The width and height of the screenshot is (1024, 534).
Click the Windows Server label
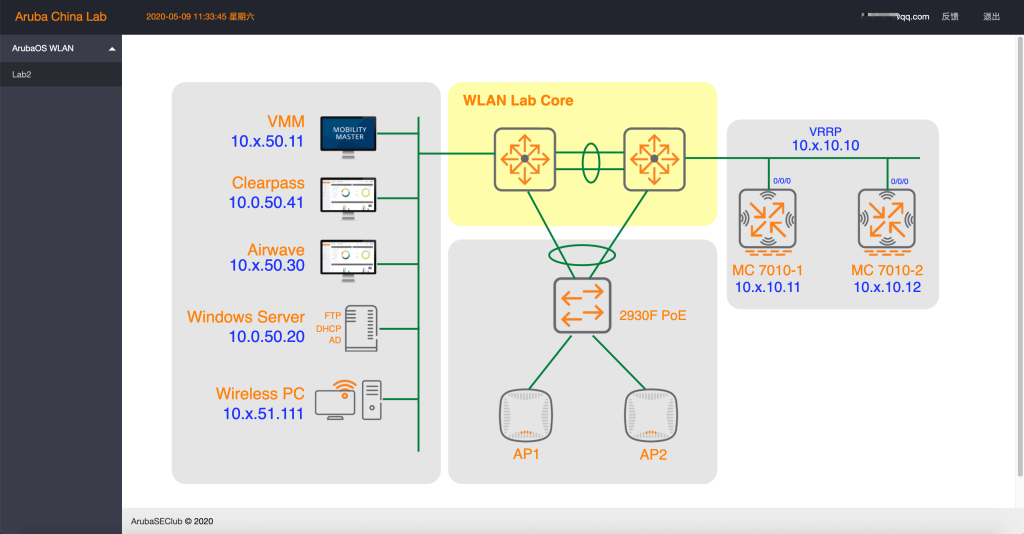pos(246,317)
